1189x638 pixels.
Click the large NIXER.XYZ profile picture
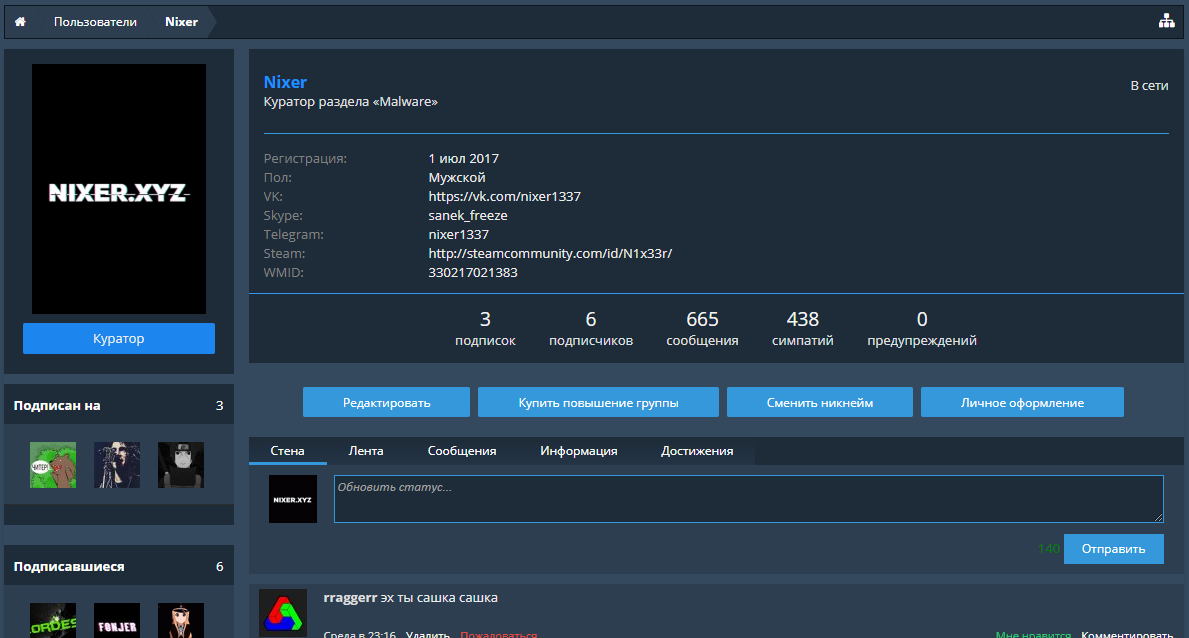119,190
